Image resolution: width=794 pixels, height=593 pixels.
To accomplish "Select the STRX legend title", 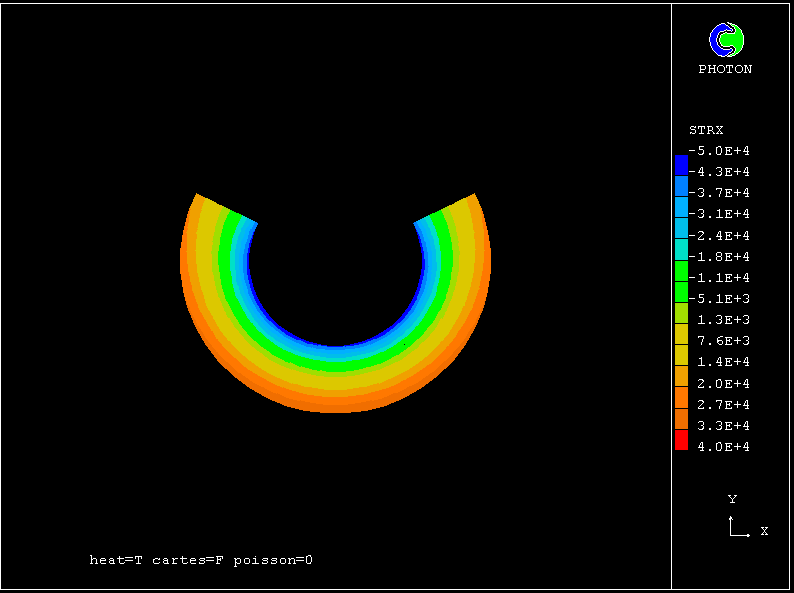I will 706,130.
